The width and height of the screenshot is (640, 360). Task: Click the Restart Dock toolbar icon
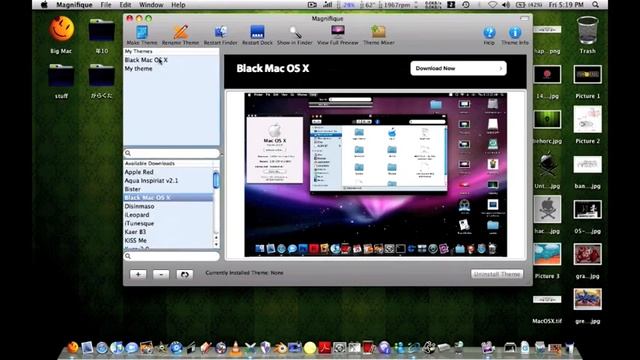tap(257, 32)
